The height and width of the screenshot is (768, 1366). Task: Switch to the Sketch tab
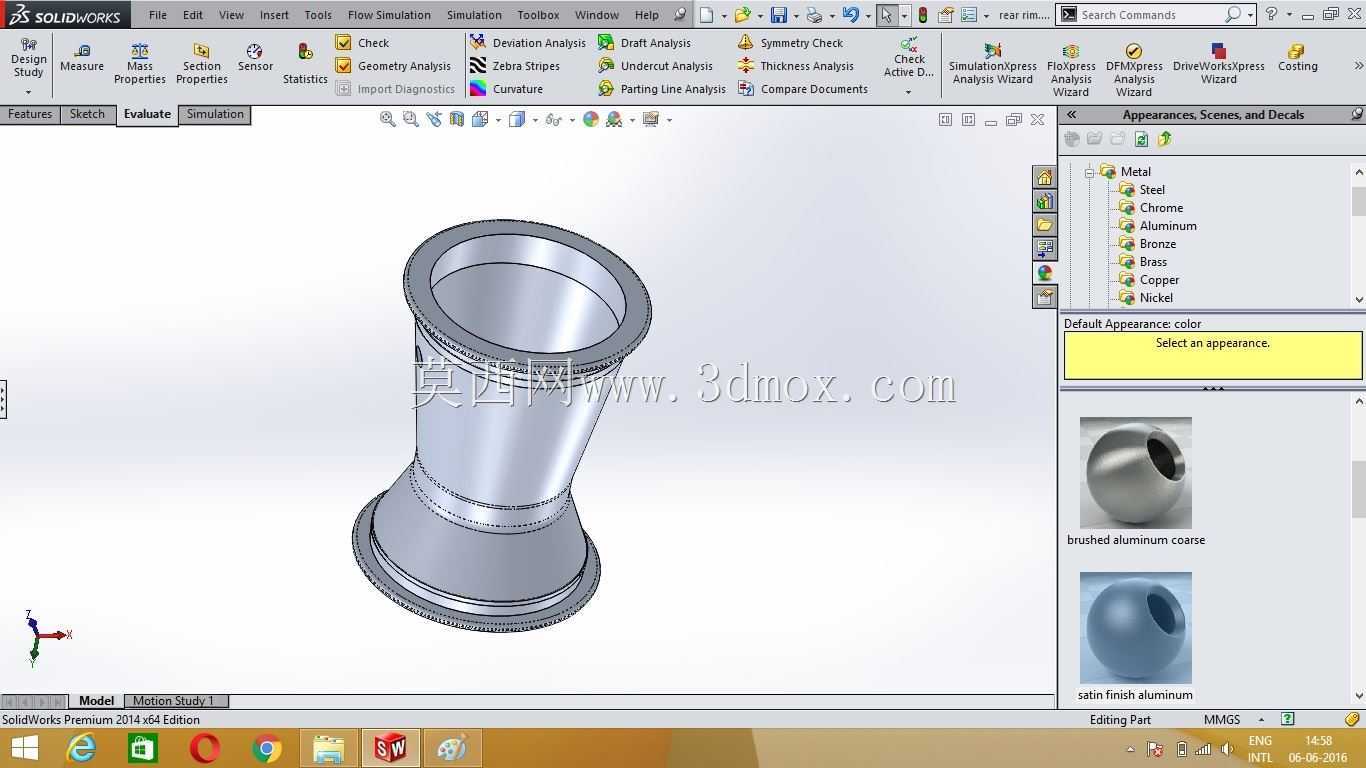point(87,114)
